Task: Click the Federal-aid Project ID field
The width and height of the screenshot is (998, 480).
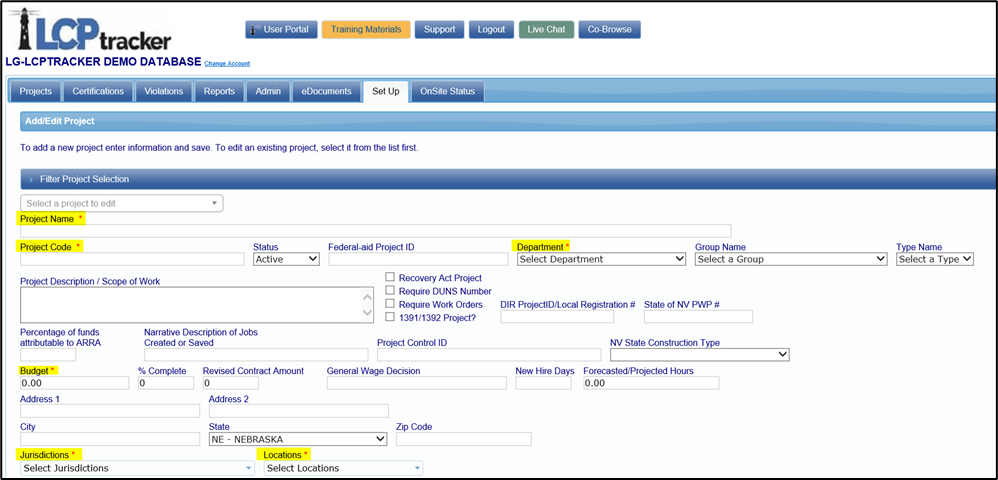Action: click(x=418, y=259)
